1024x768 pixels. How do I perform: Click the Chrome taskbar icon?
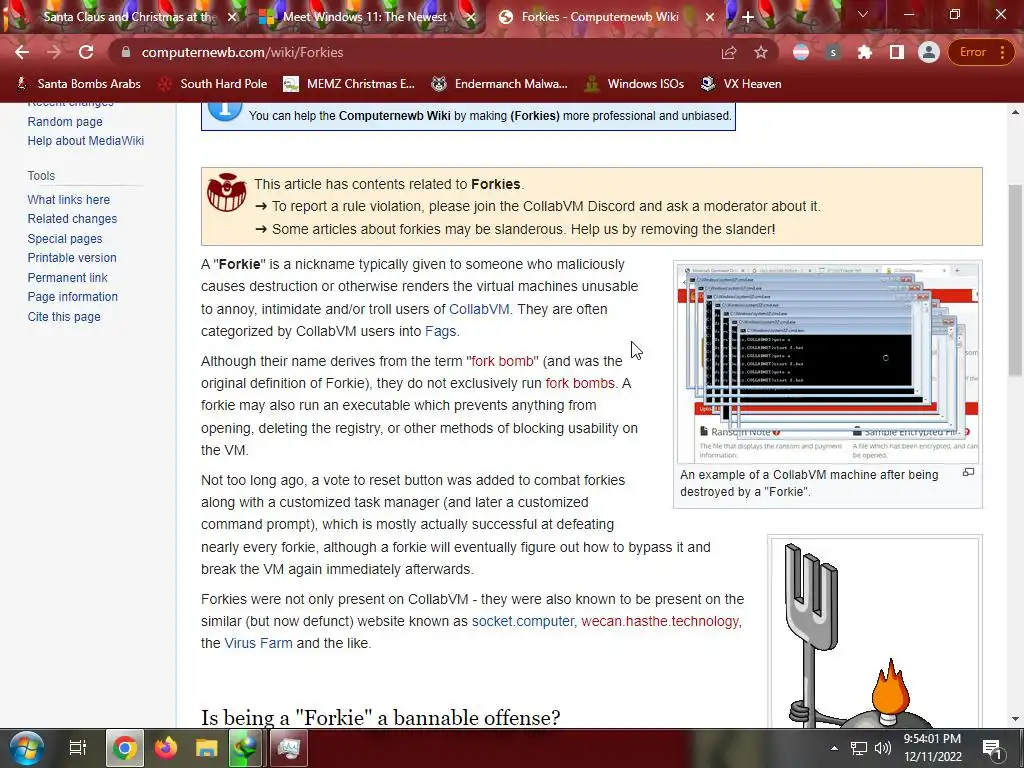click(124, 748)
